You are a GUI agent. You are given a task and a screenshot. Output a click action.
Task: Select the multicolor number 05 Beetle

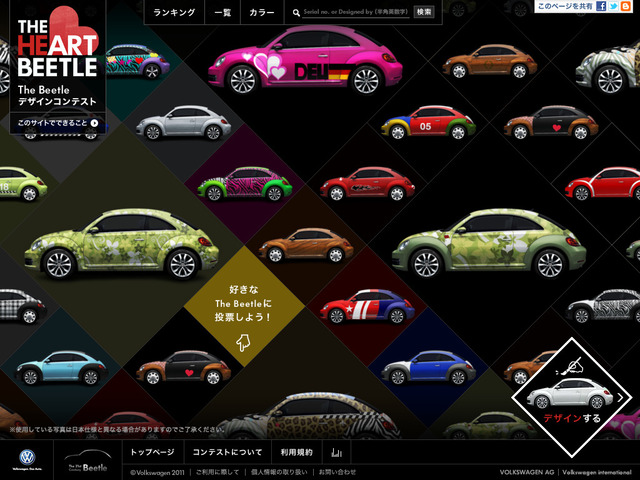(x=428, y=122)
